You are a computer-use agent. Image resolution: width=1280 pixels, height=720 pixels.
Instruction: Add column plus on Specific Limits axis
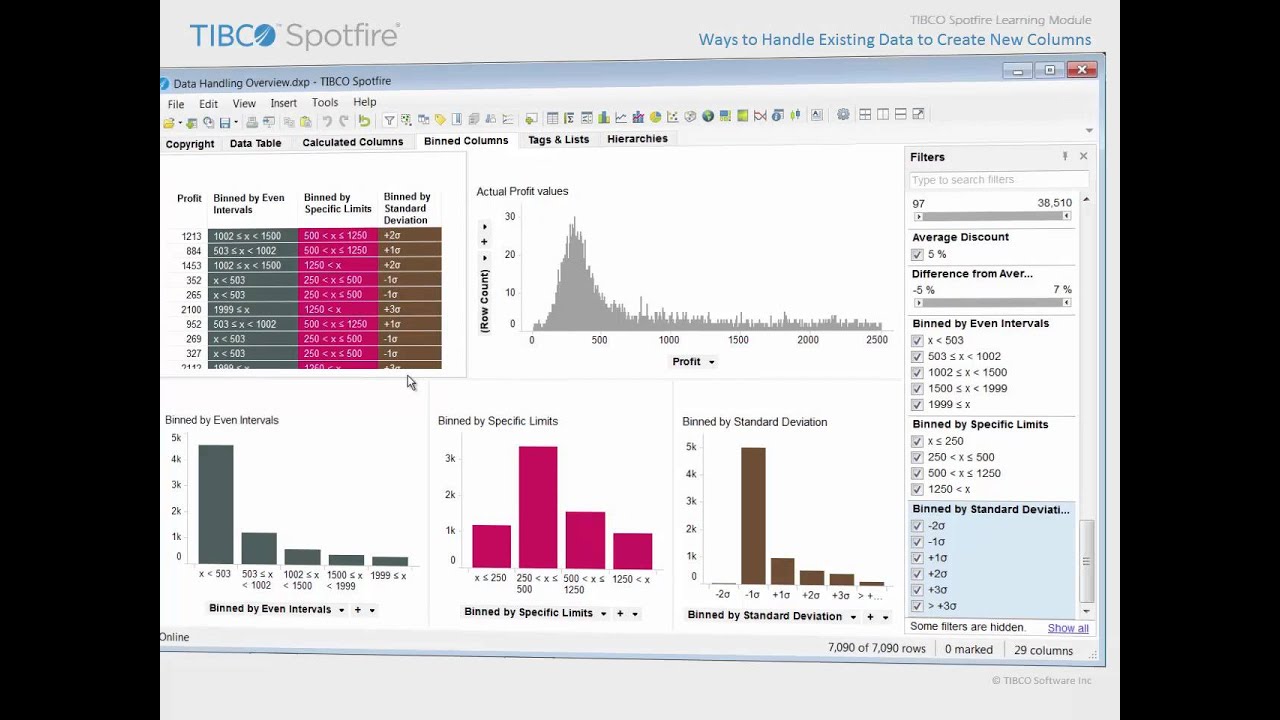click(620, 613)
